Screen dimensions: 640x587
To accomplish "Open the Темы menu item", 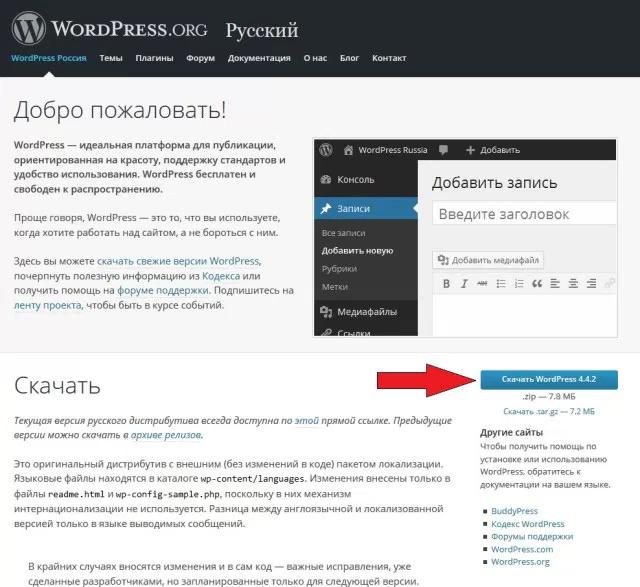I will click(x=111, y=58).
